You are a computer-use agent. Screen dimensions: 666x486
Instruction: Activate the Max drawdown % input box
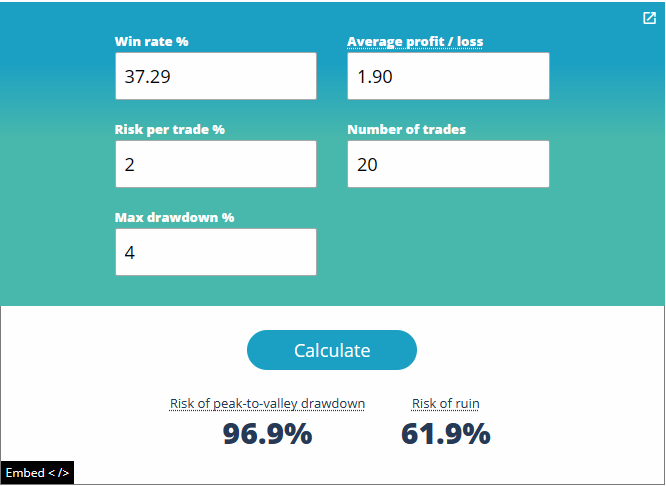216,252
